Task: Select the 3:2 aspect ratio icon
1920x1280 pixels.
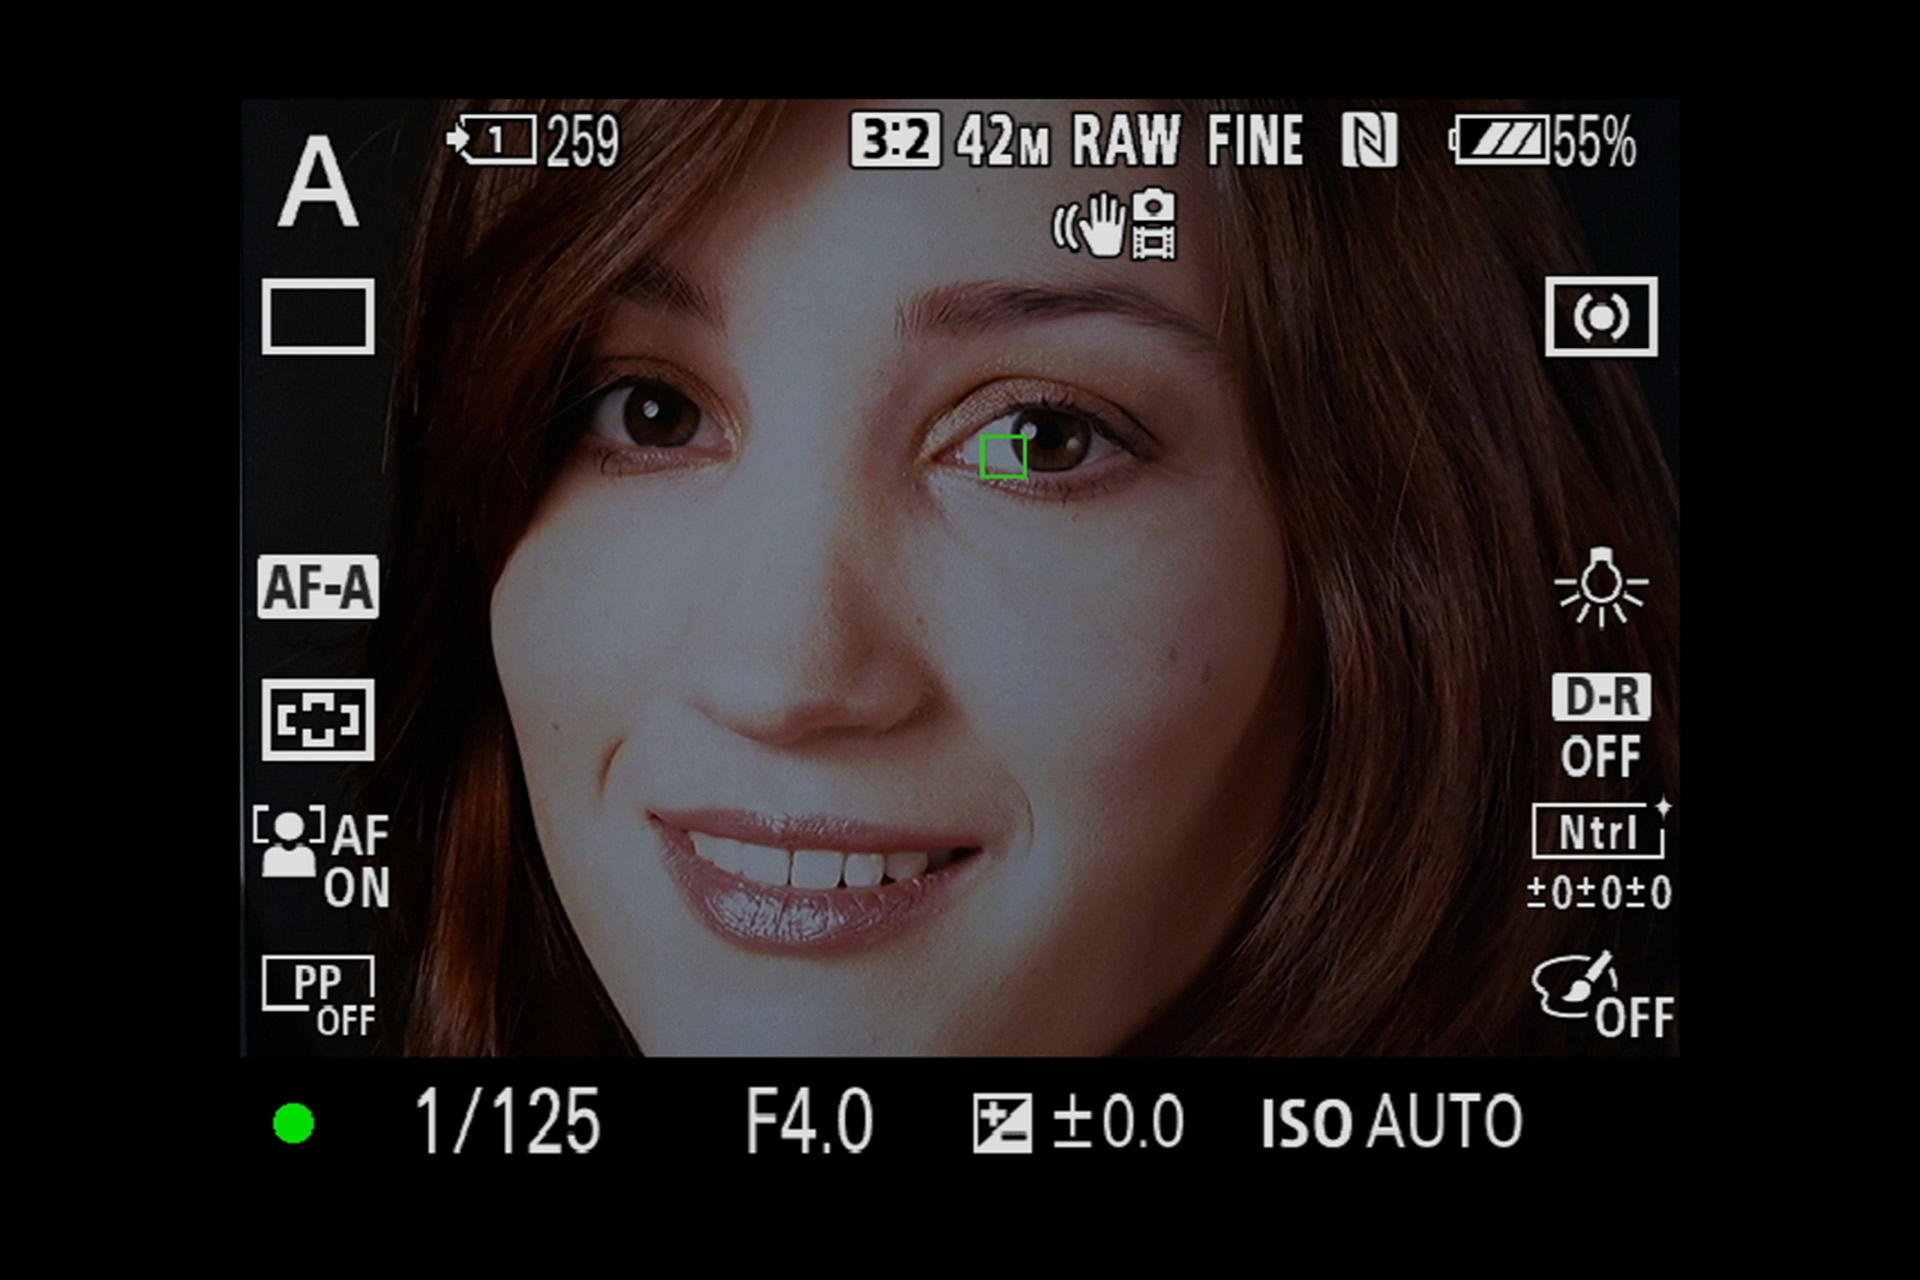Action: click(895, 139)
